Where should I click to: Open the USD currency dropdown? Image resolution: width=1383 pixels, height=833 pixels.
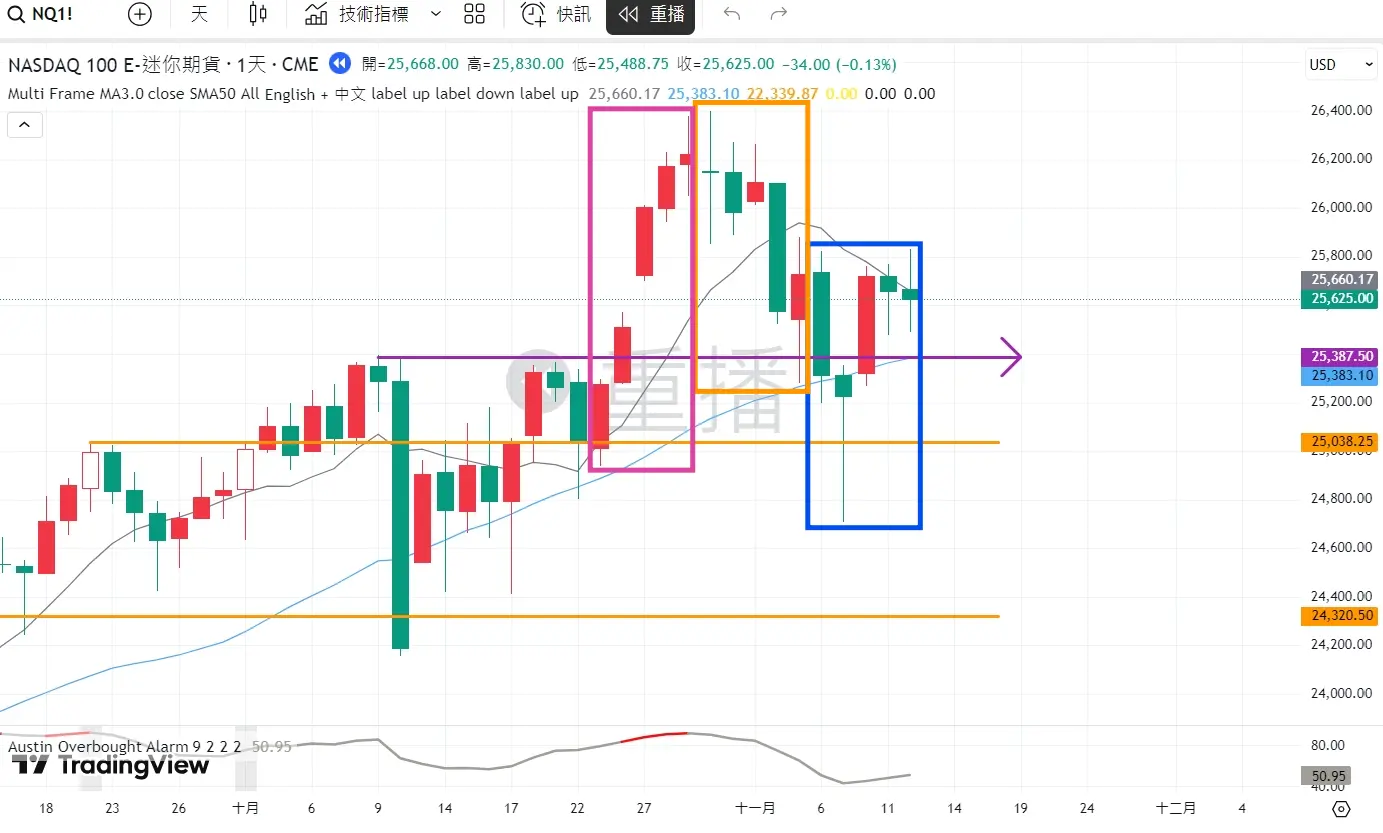1341,64
